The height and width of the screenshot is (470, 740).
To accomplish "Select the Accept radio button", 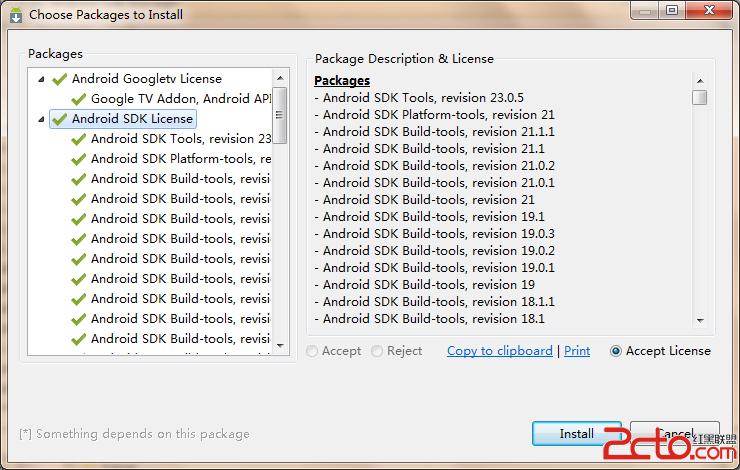I will click(313, 351).
